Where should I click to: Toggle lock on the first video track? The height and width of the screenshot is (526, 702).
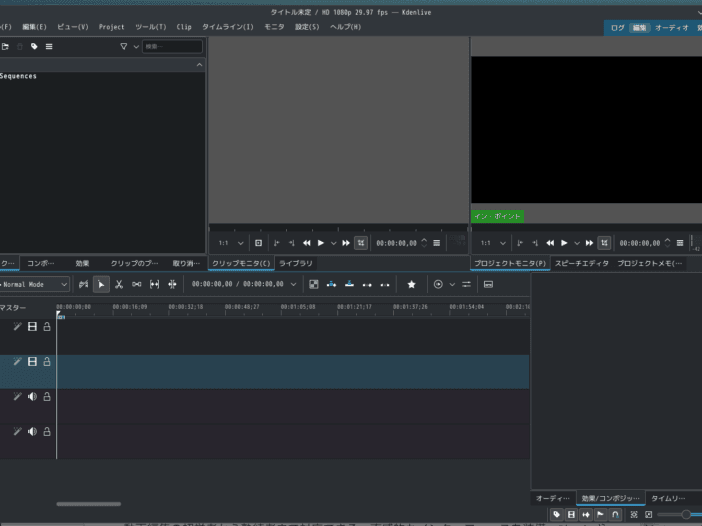coord(47,327)
